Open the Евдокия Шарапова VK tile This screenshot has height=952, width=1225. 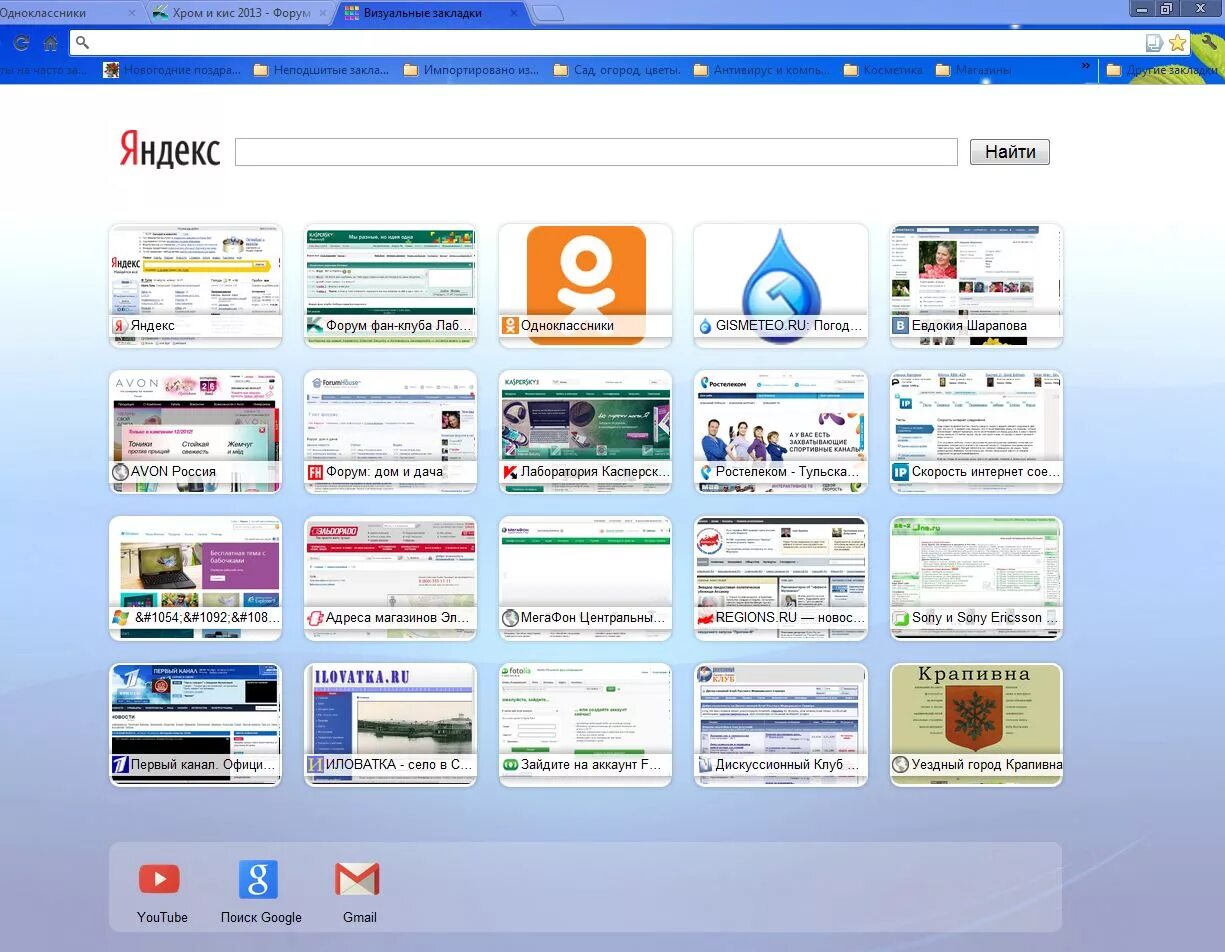click(976, 285)
